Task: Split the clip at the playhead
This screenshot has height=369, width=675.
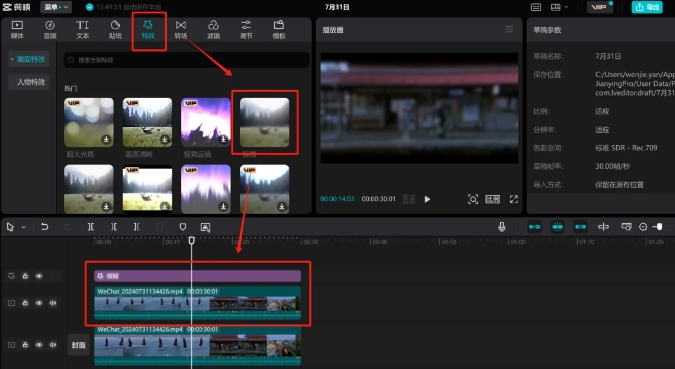Action: click(91, 227)
